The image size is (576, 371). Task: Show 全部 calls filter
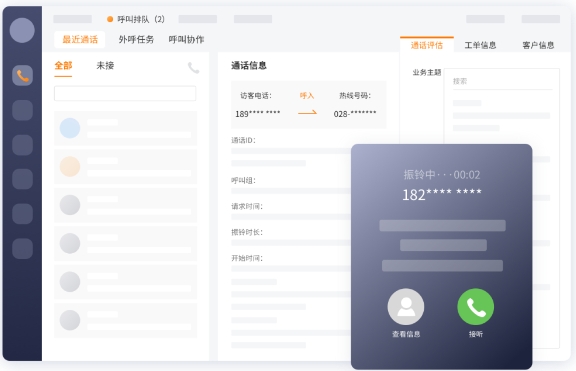pyautogui.click(x=63, y=66)
